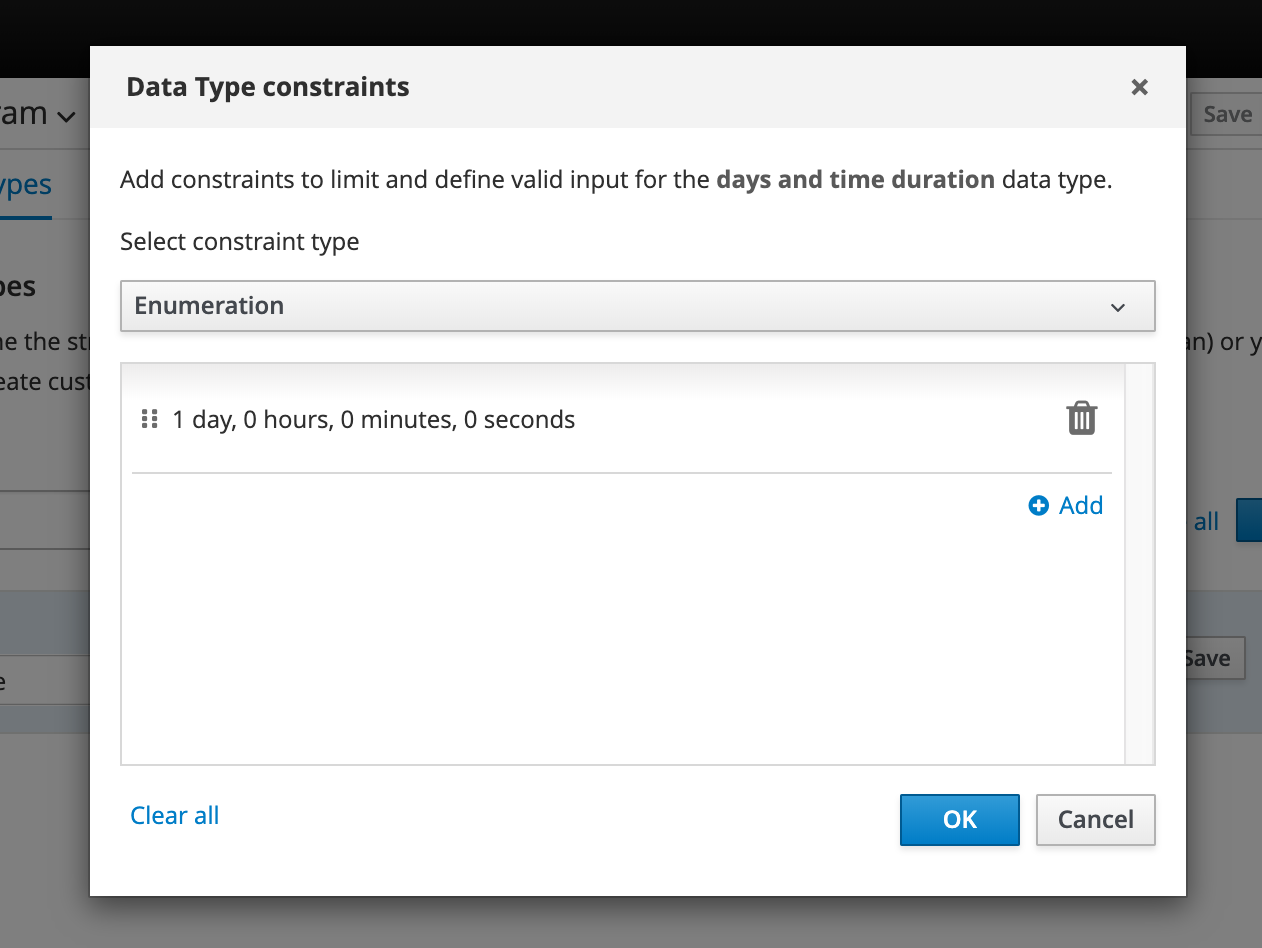
Task: Expand the chevron next to the diagram name
Action: pyautogui.click(x=66, y=117)
